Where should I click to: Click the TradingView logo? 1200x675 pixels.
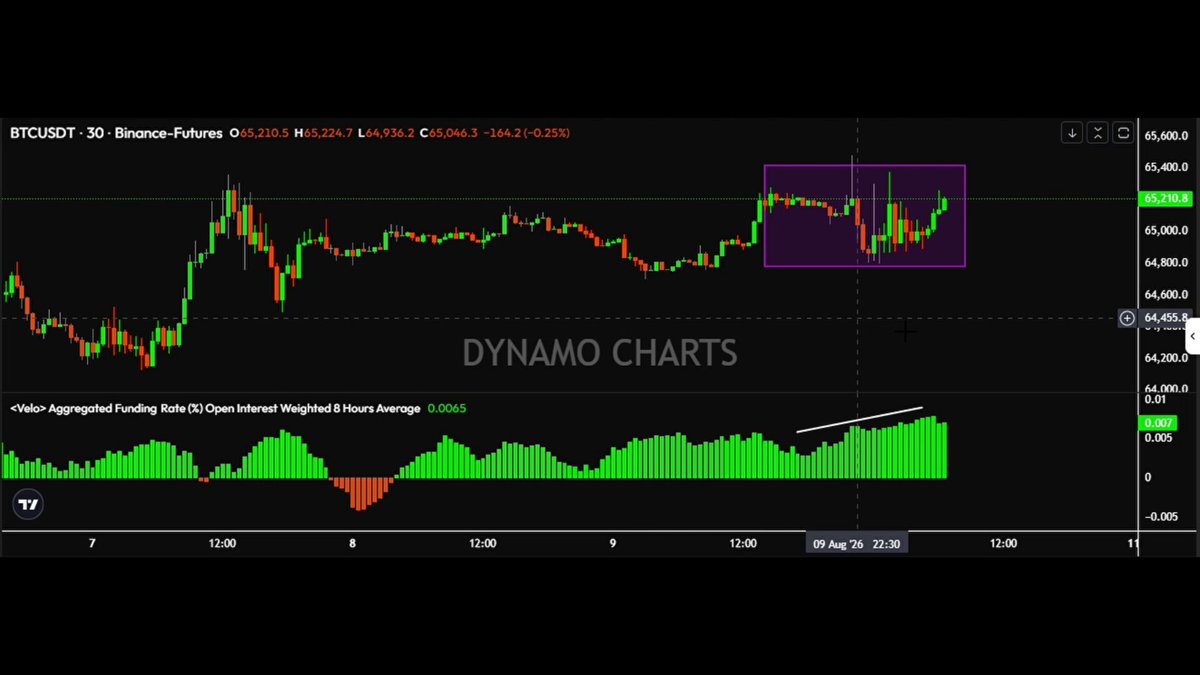[x=29, y=505]
